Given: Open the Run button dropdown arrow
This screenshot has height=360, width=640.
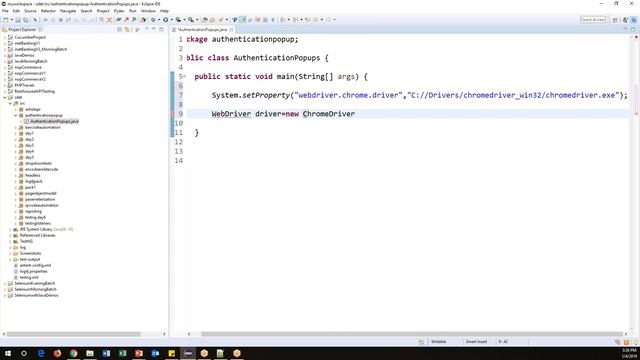Looking at the screenshot, I should point(171,20).
